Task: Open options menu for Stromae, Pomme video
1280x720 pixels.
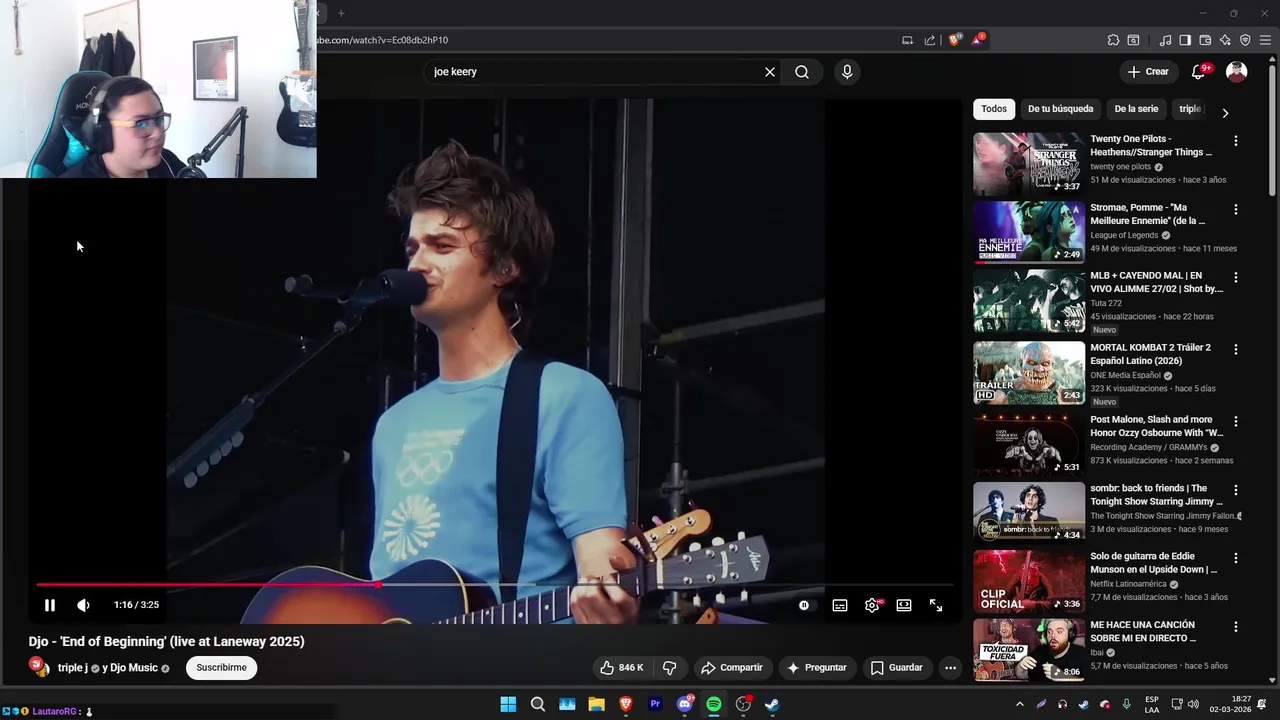Action: point(1236,210)
